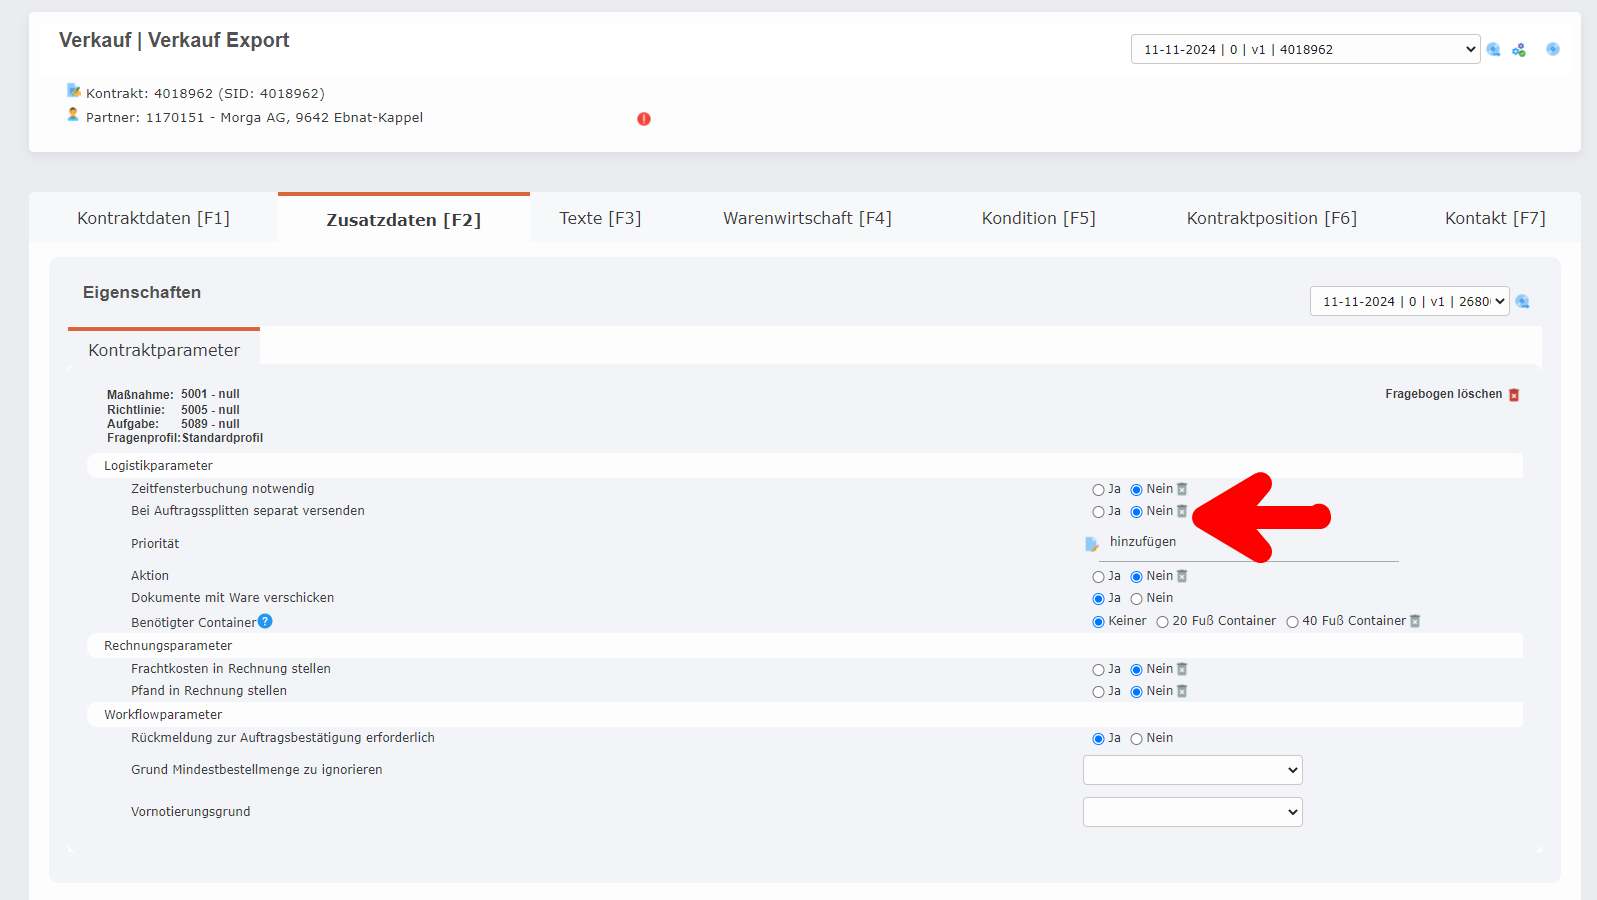Select the Kontraktparameter sub-tab
This screenshot has height=900, width=1597.
(164, 350)
